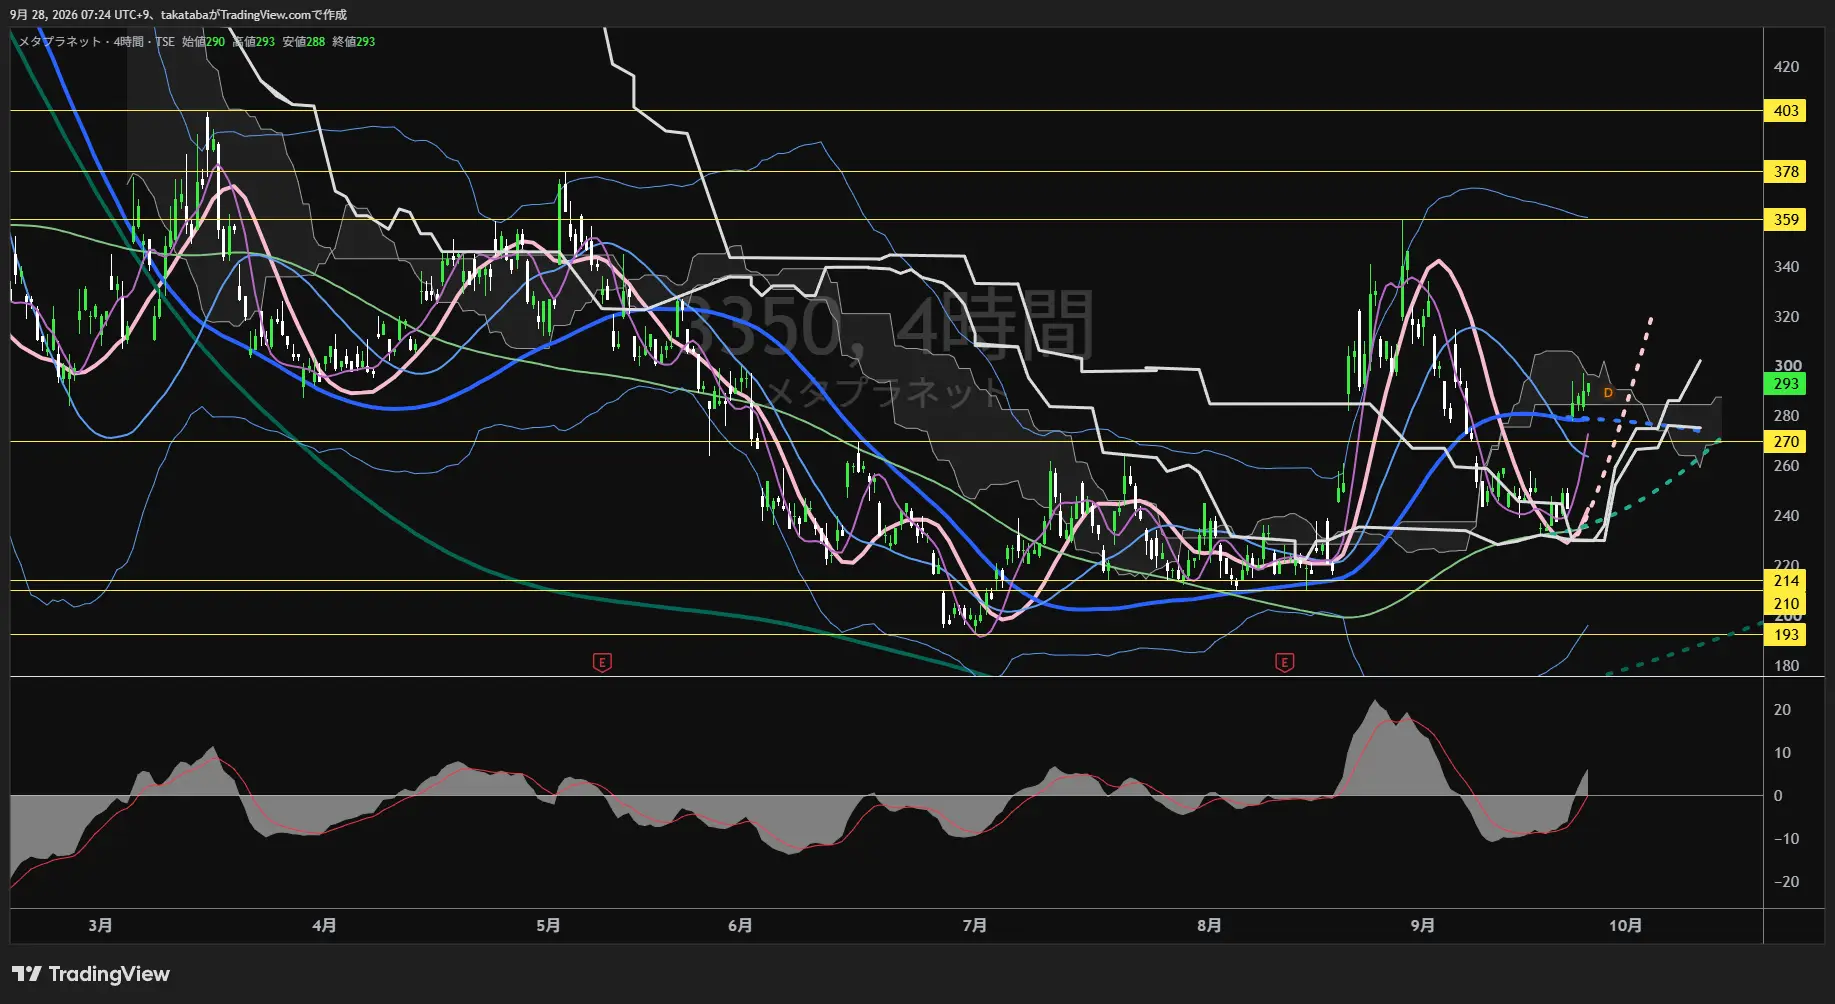
Task: Click the 8月 label on time axis
Action: tap(1209, 925)
